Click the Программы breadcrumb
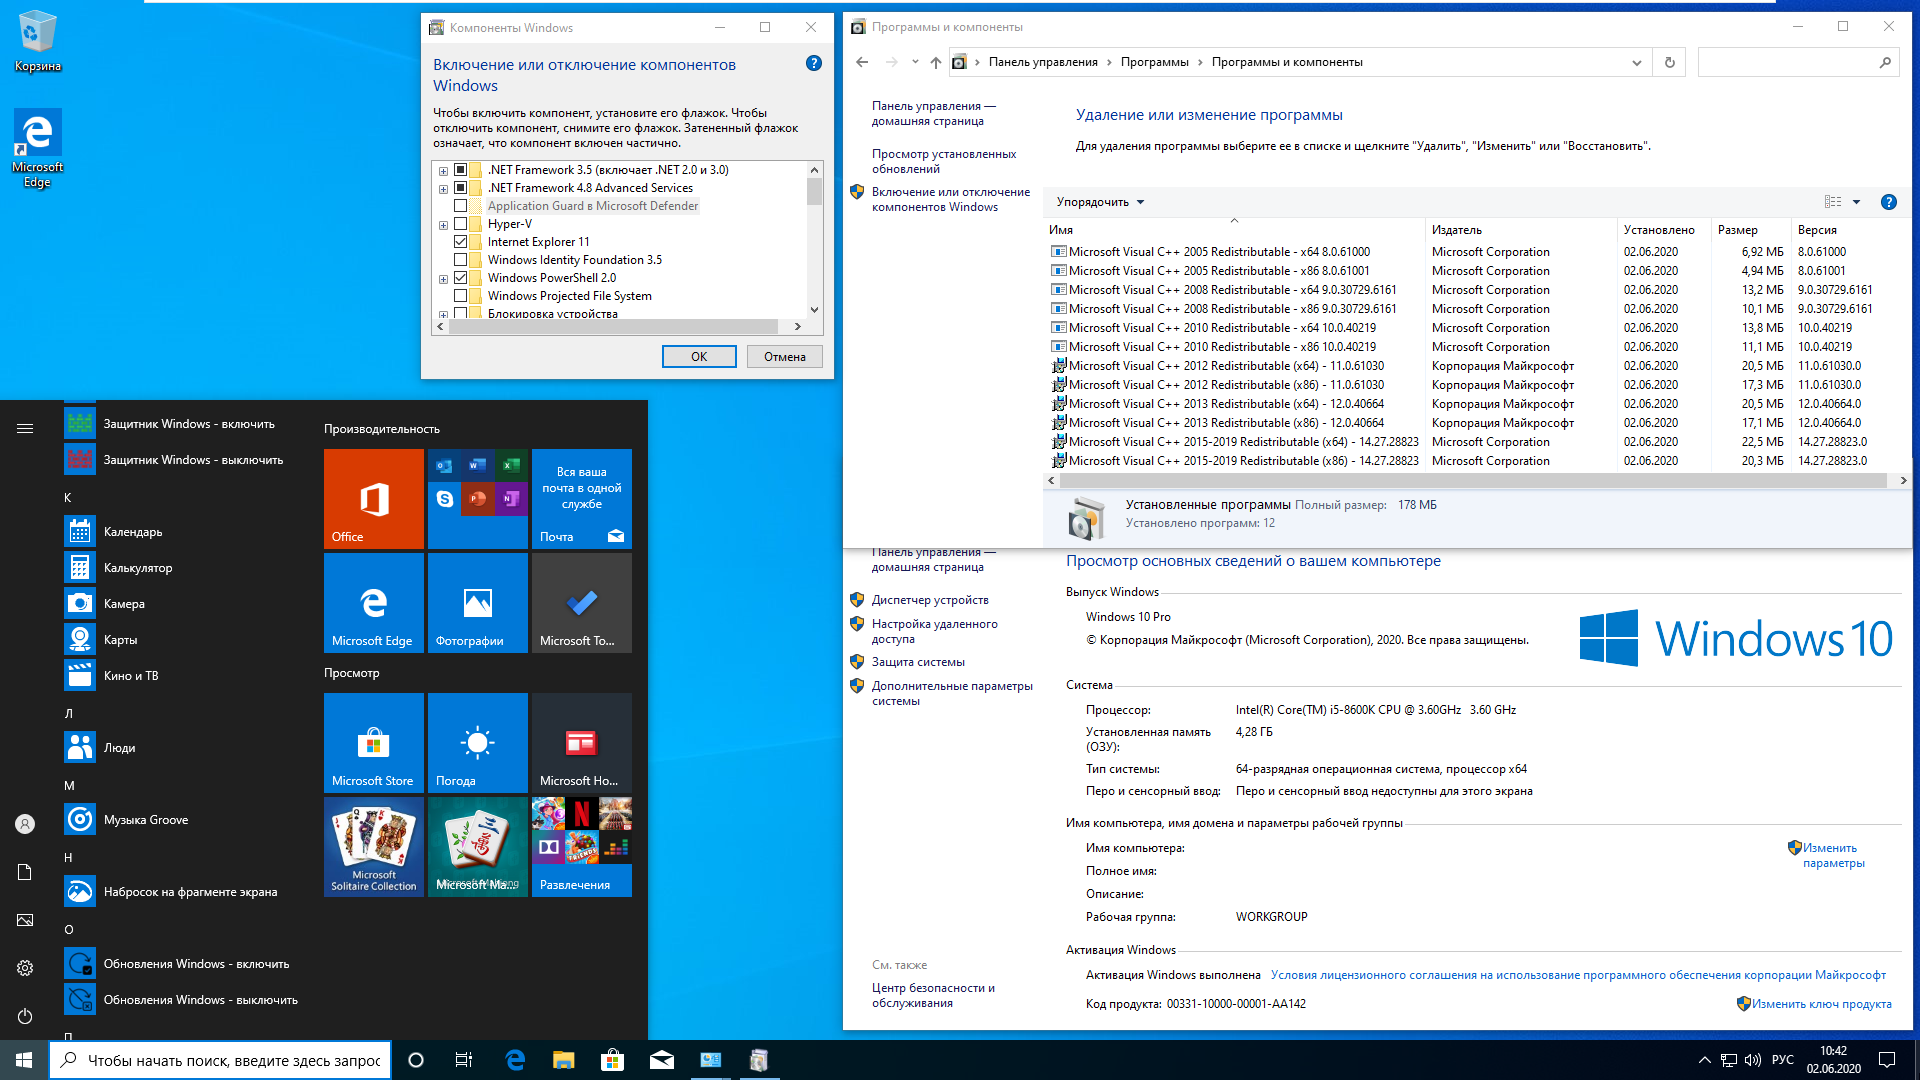 (x=1155, y=62)
